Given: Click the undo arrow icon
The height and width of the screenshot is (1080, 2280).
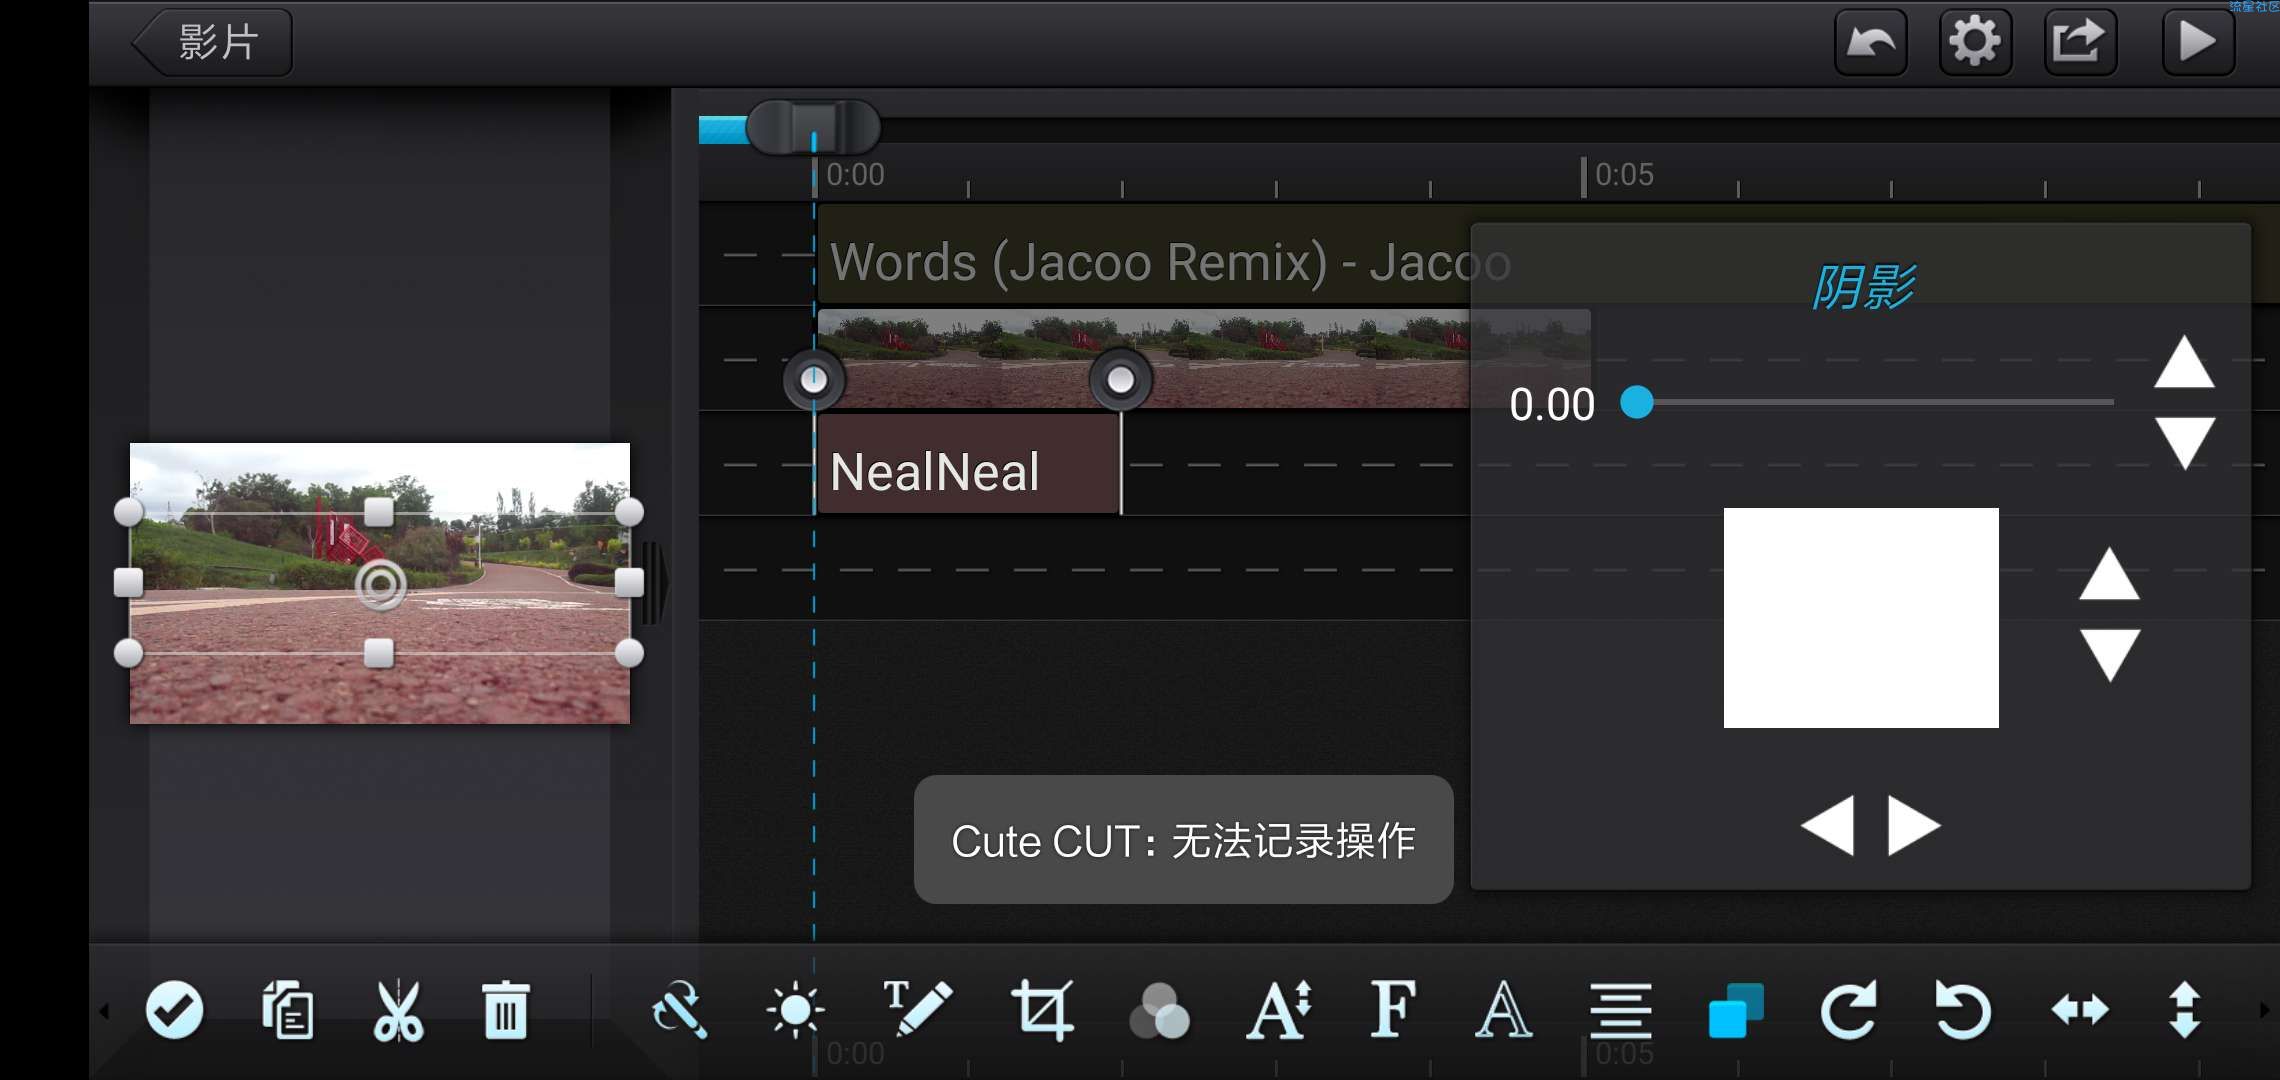Looking at the screenshot, I should 1870,42.
